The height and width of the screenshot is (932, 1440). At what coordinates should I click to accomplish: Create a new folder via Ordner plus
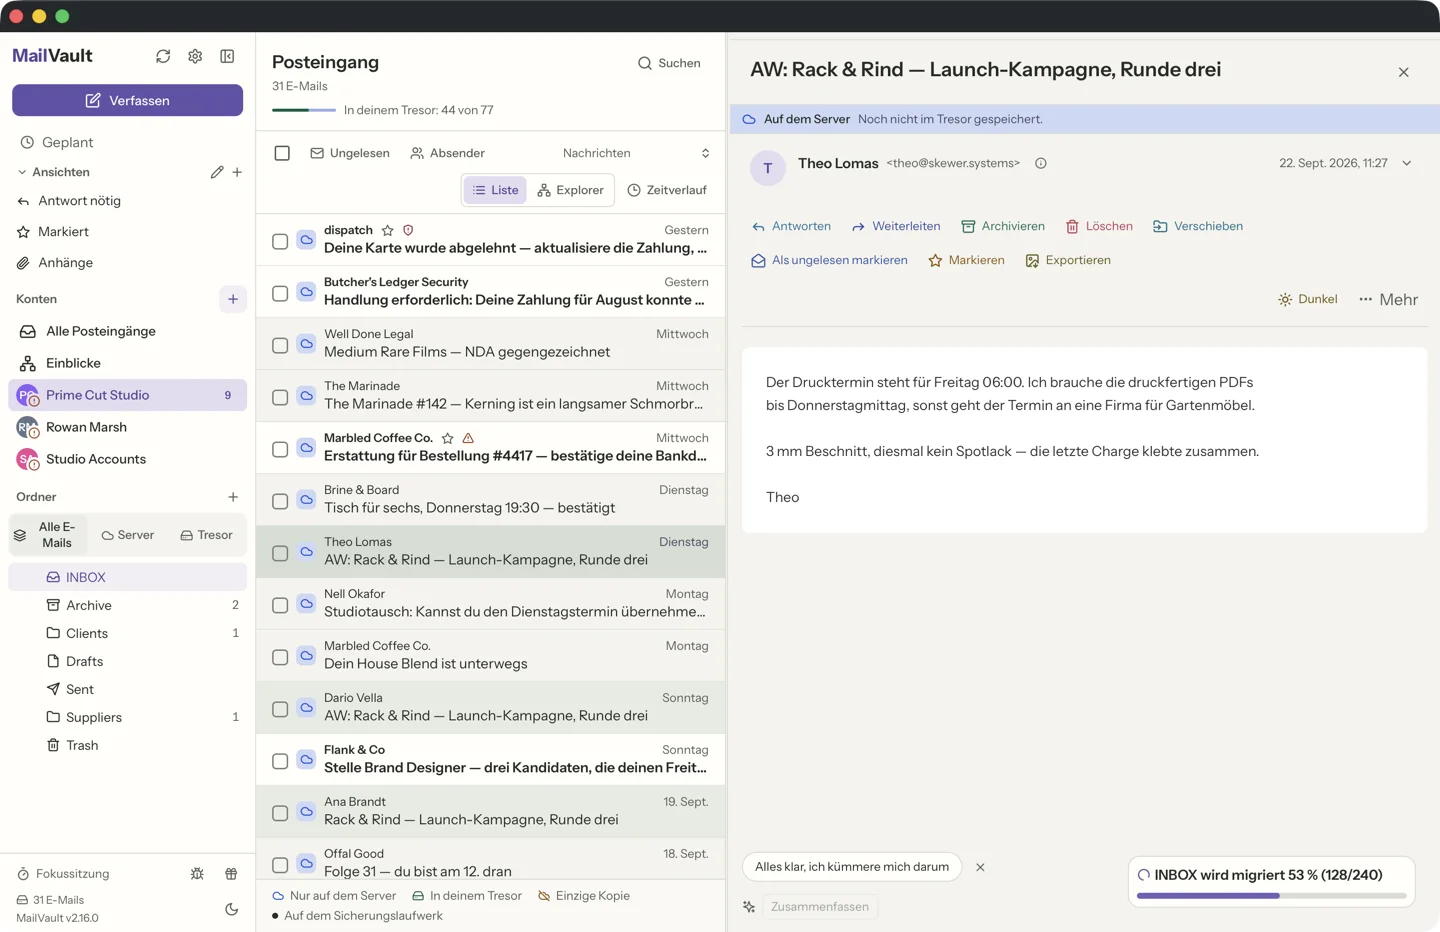pyautogui.click(x=233, y=497)
